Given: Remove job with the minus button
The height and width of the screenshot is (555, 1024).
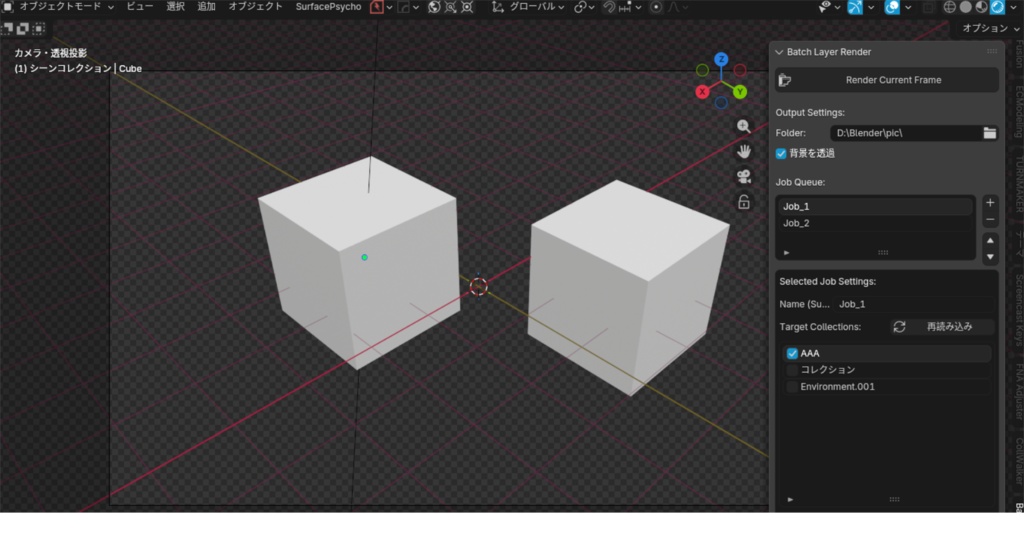Looking at the screenshot, I should (x=990, y=219).
